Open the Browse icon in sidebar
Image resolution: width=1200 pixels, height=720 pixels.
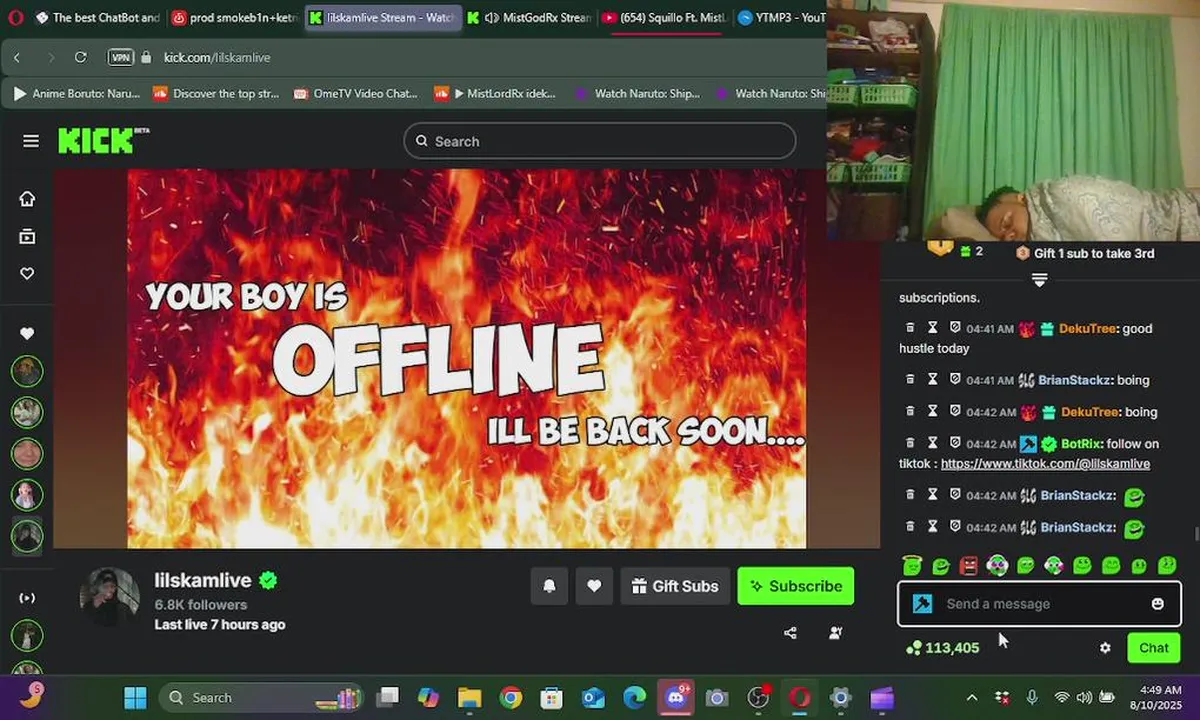[x=27, y=236]
